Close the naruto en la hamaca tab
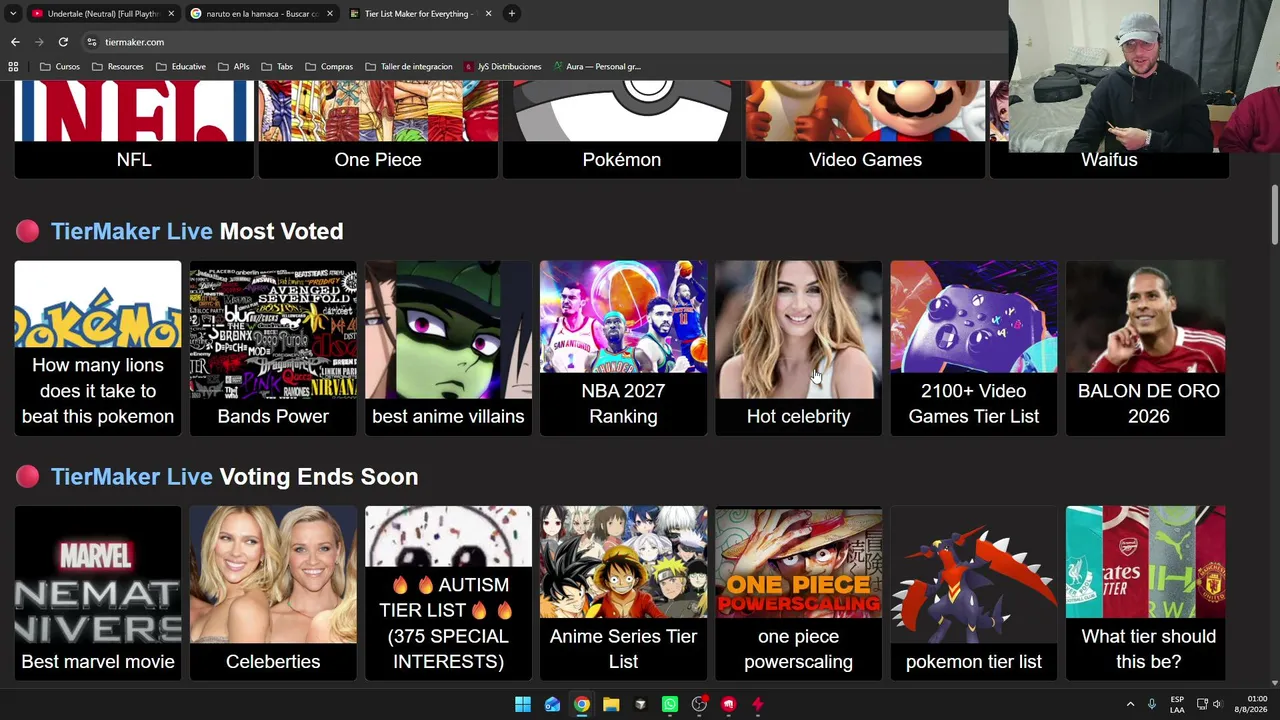The image size is (1280, 720). click(x=329, y=14)
